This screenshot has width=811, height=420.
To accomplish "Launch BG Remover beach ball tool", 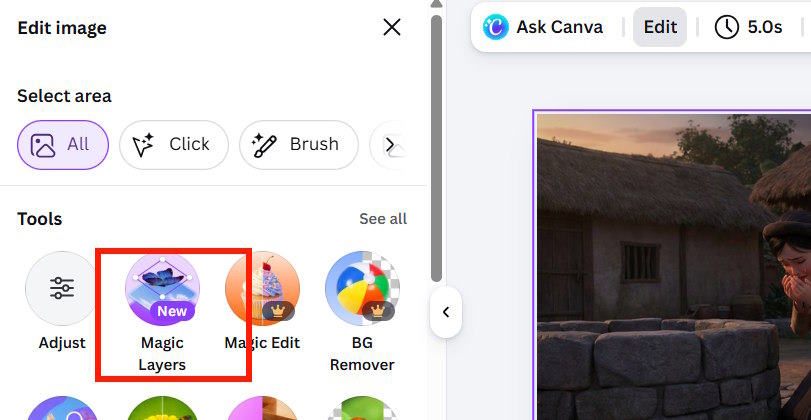I will (x=362, y=289).
